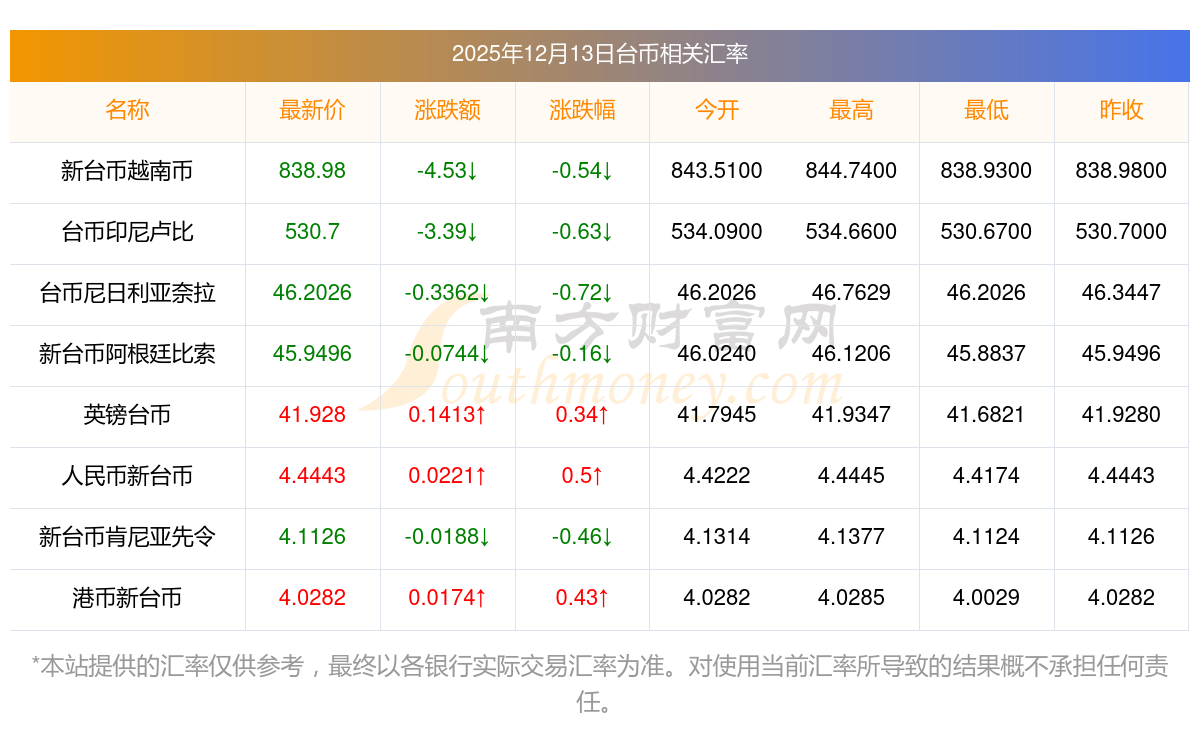Select the 新台币阿根廷比索 row name
The height and width of the screenshot is (733, 1200).
pyautogui.click(x=127, y=354)
